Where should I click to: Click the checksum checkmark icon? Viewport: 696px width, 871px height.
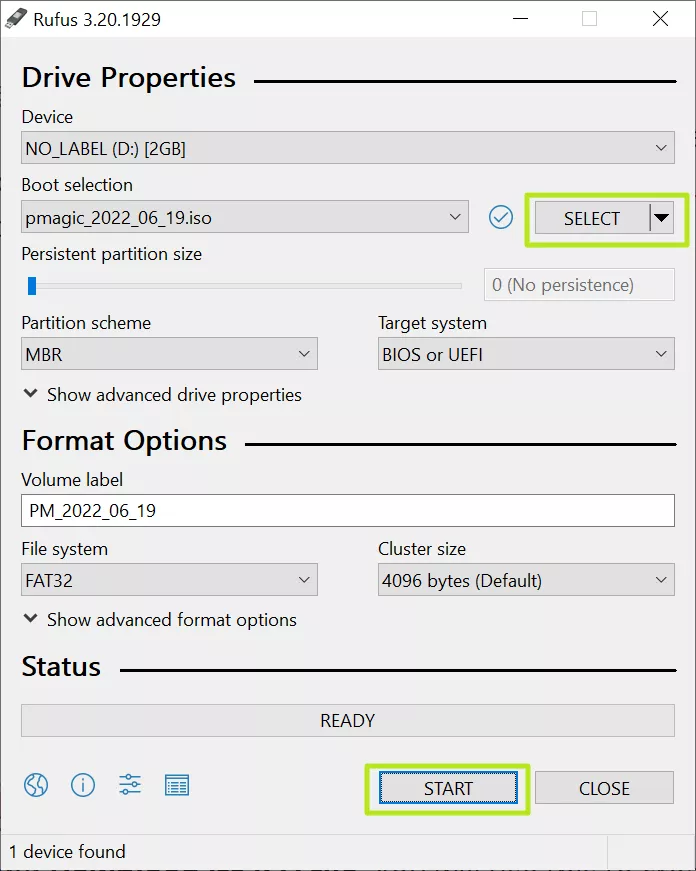[x=500, y=217]
